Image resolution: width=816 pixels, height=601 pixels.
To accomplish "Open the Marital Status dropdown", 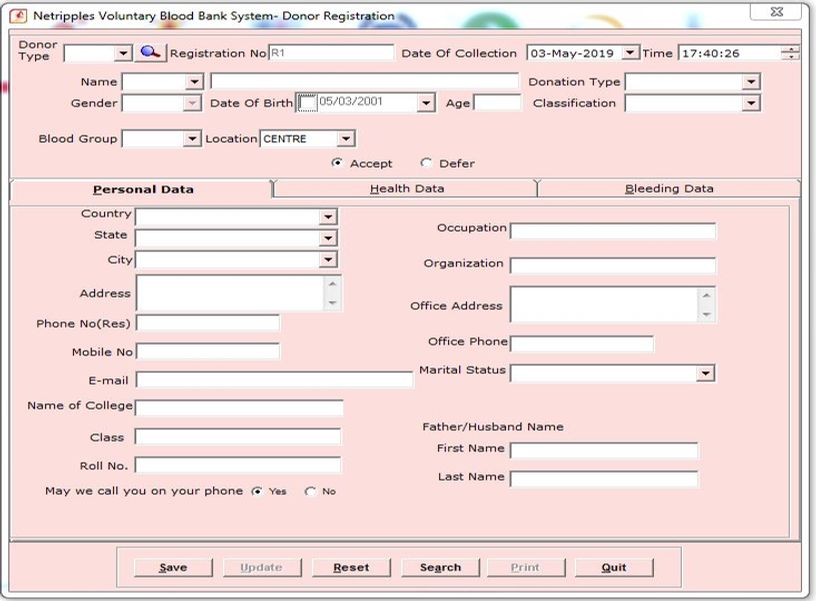I will click(x=705, y=373).
